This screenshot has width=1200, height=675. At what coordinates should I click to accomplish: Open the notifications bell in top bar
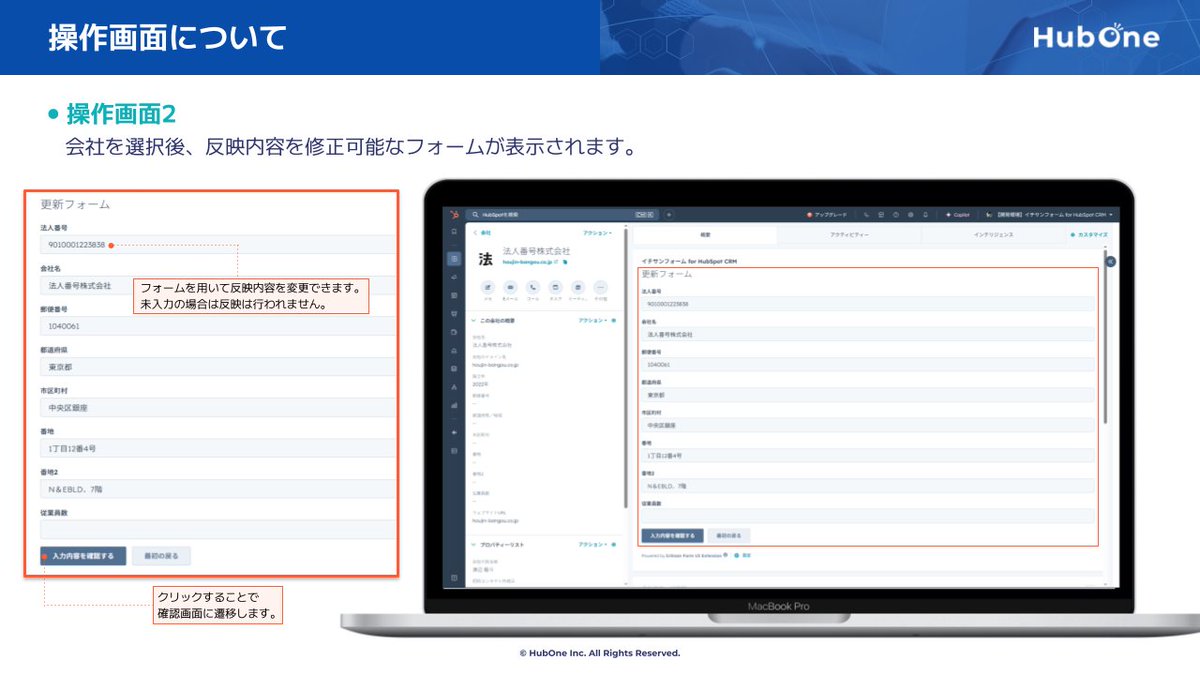pos(925,214)
